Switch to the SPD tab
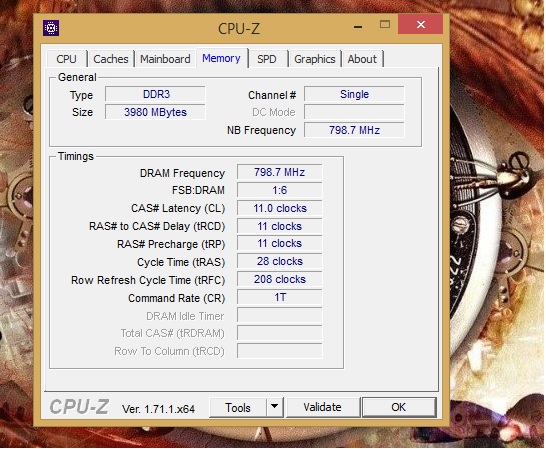 pos(267,59)
